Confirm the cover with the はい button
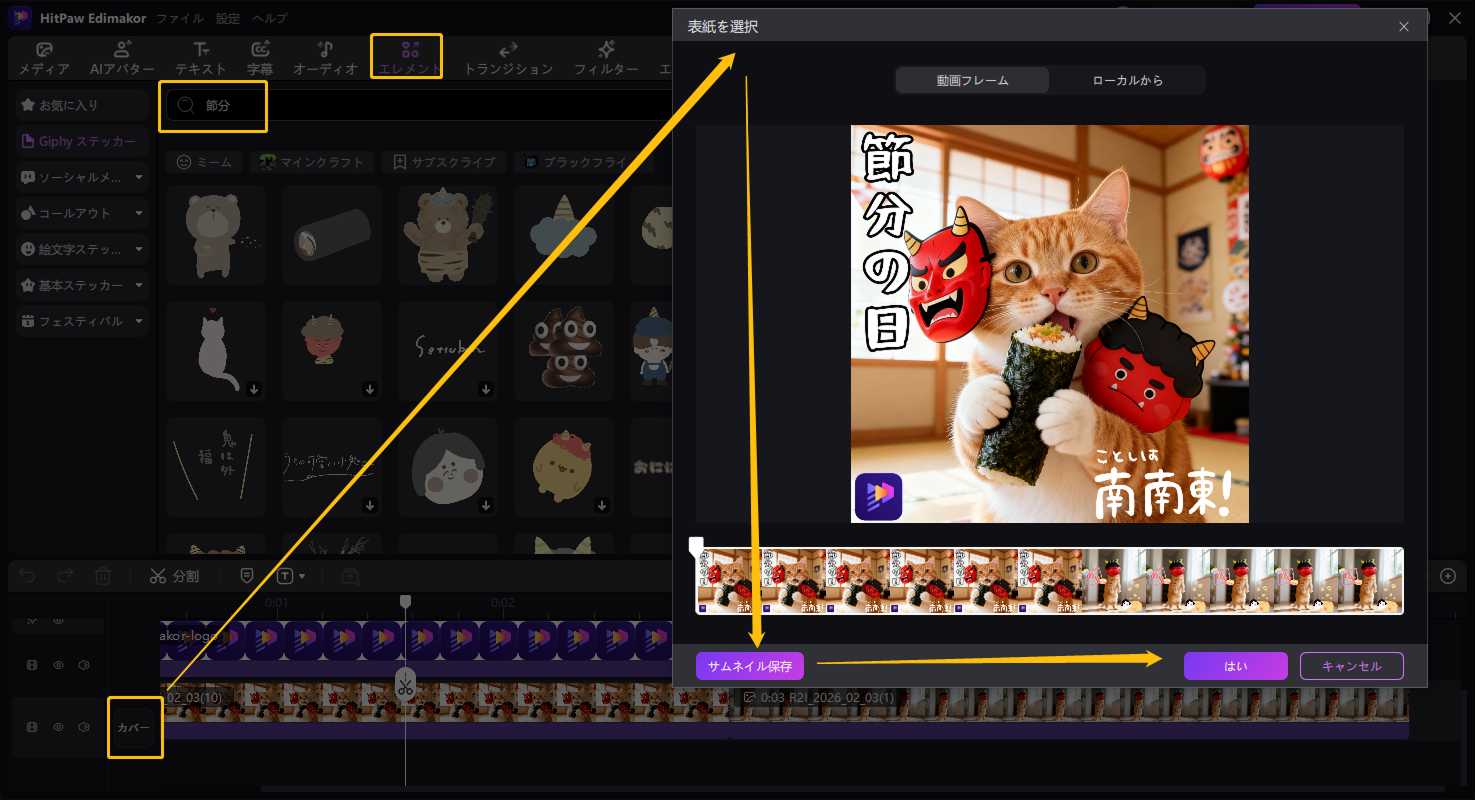Screen dimensions: 1475x800 [x=1236, y=665]
